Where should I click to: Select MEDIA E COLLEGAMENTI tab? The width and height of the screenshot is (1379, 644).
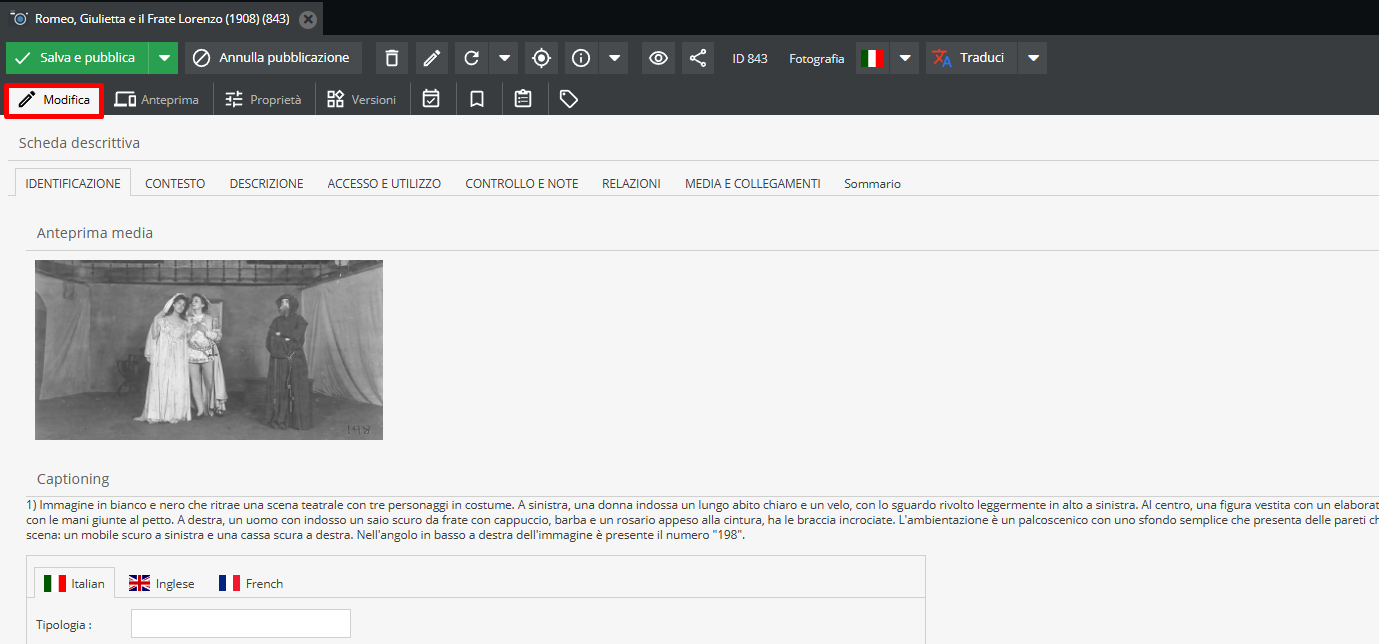(753, 183)
